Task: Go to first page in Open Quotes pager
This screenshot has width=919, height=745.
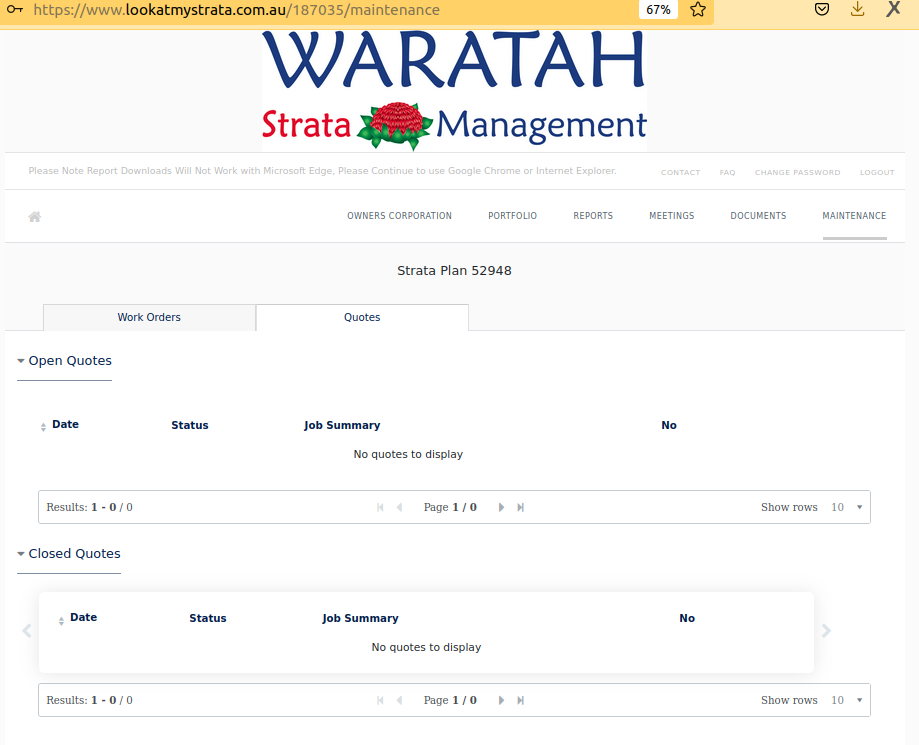Action: point(380,507)
